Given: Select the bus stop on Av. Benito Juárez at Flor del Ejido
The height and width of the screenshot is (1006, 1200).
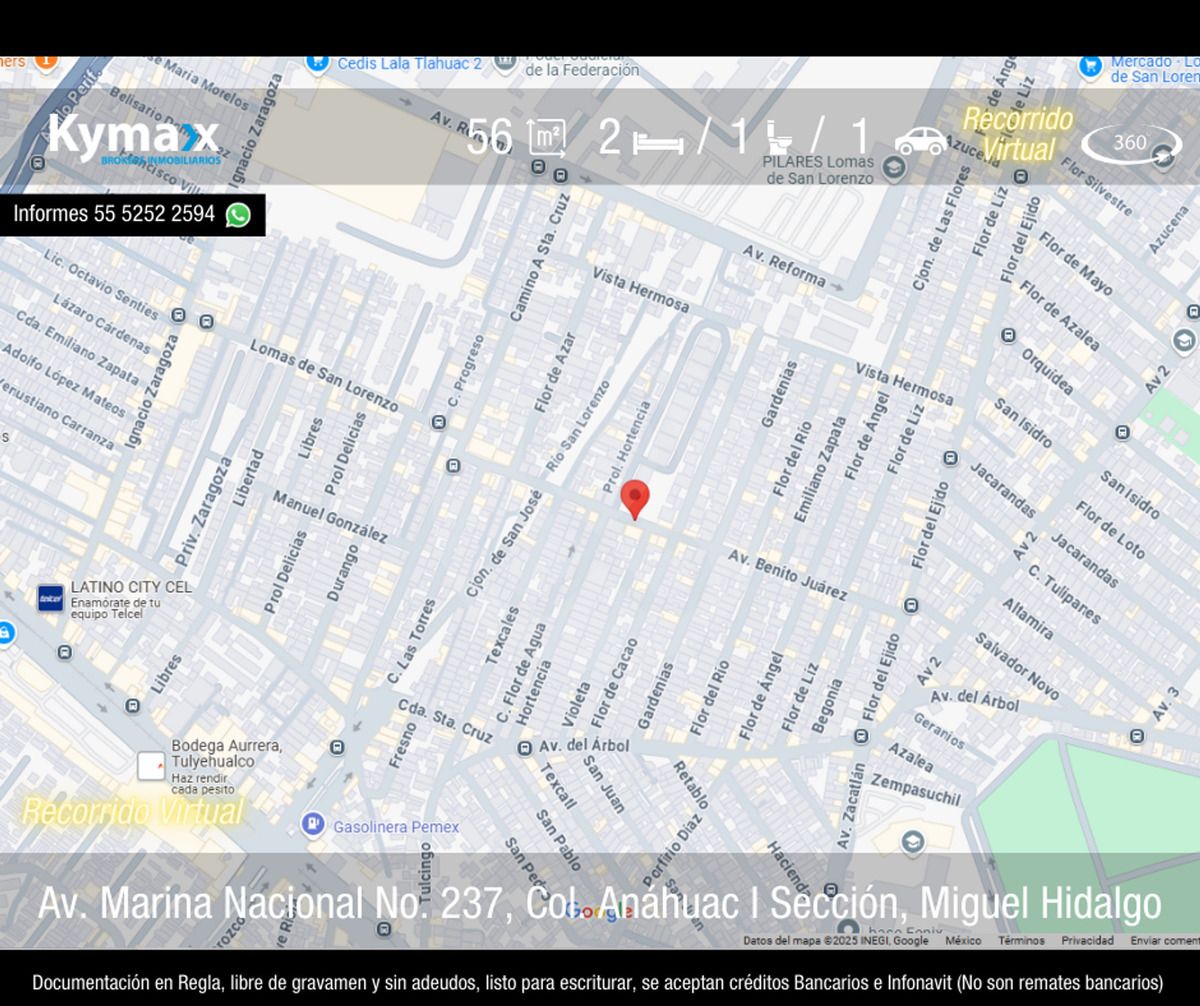Looking at the screenshot, I should point(911,606).
